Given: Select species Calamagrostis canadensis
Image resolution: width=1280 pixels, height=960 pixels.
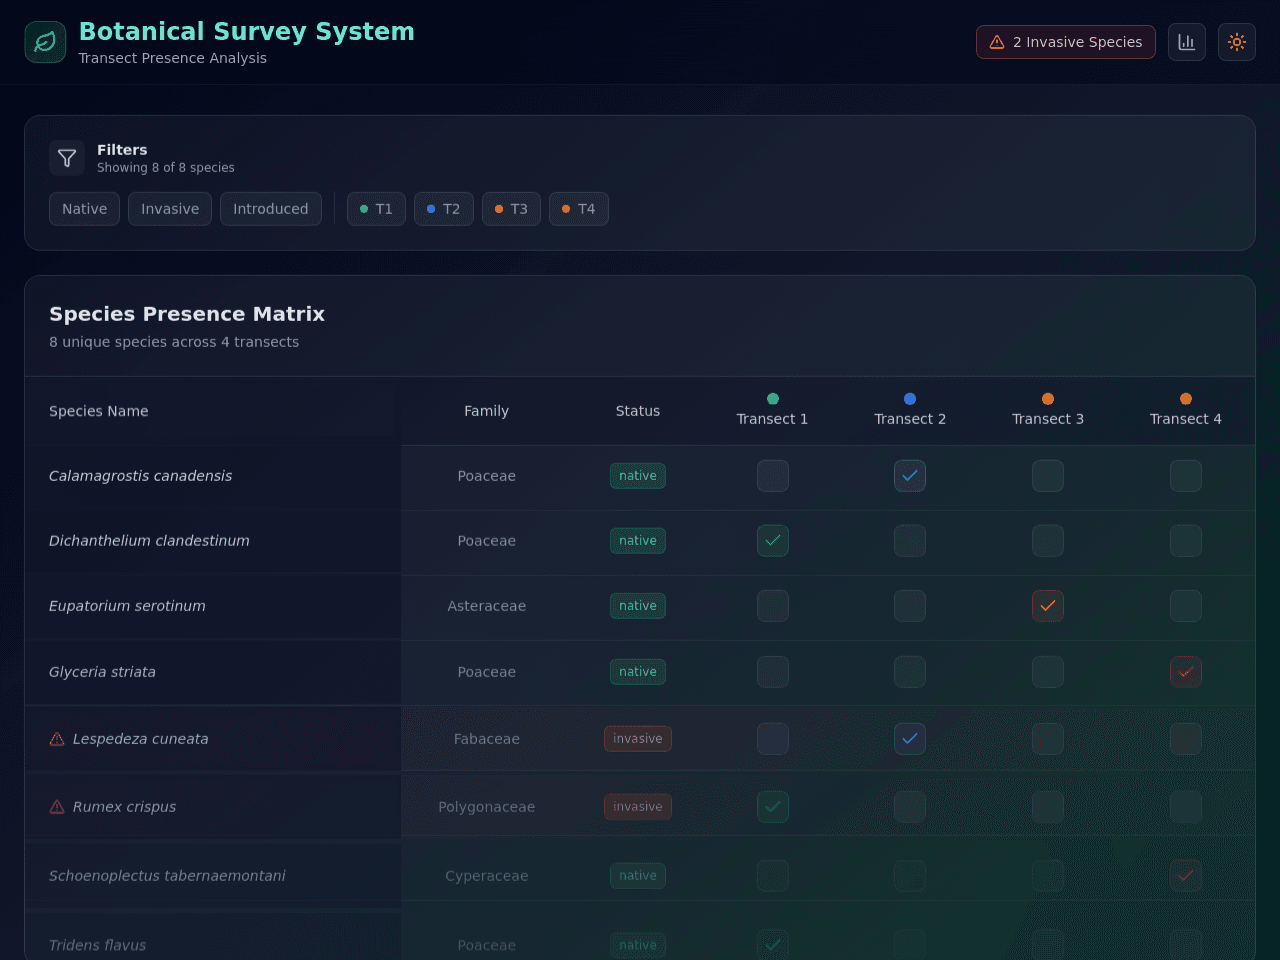Looking at the screenshot, I should click(x=141, y=476).
